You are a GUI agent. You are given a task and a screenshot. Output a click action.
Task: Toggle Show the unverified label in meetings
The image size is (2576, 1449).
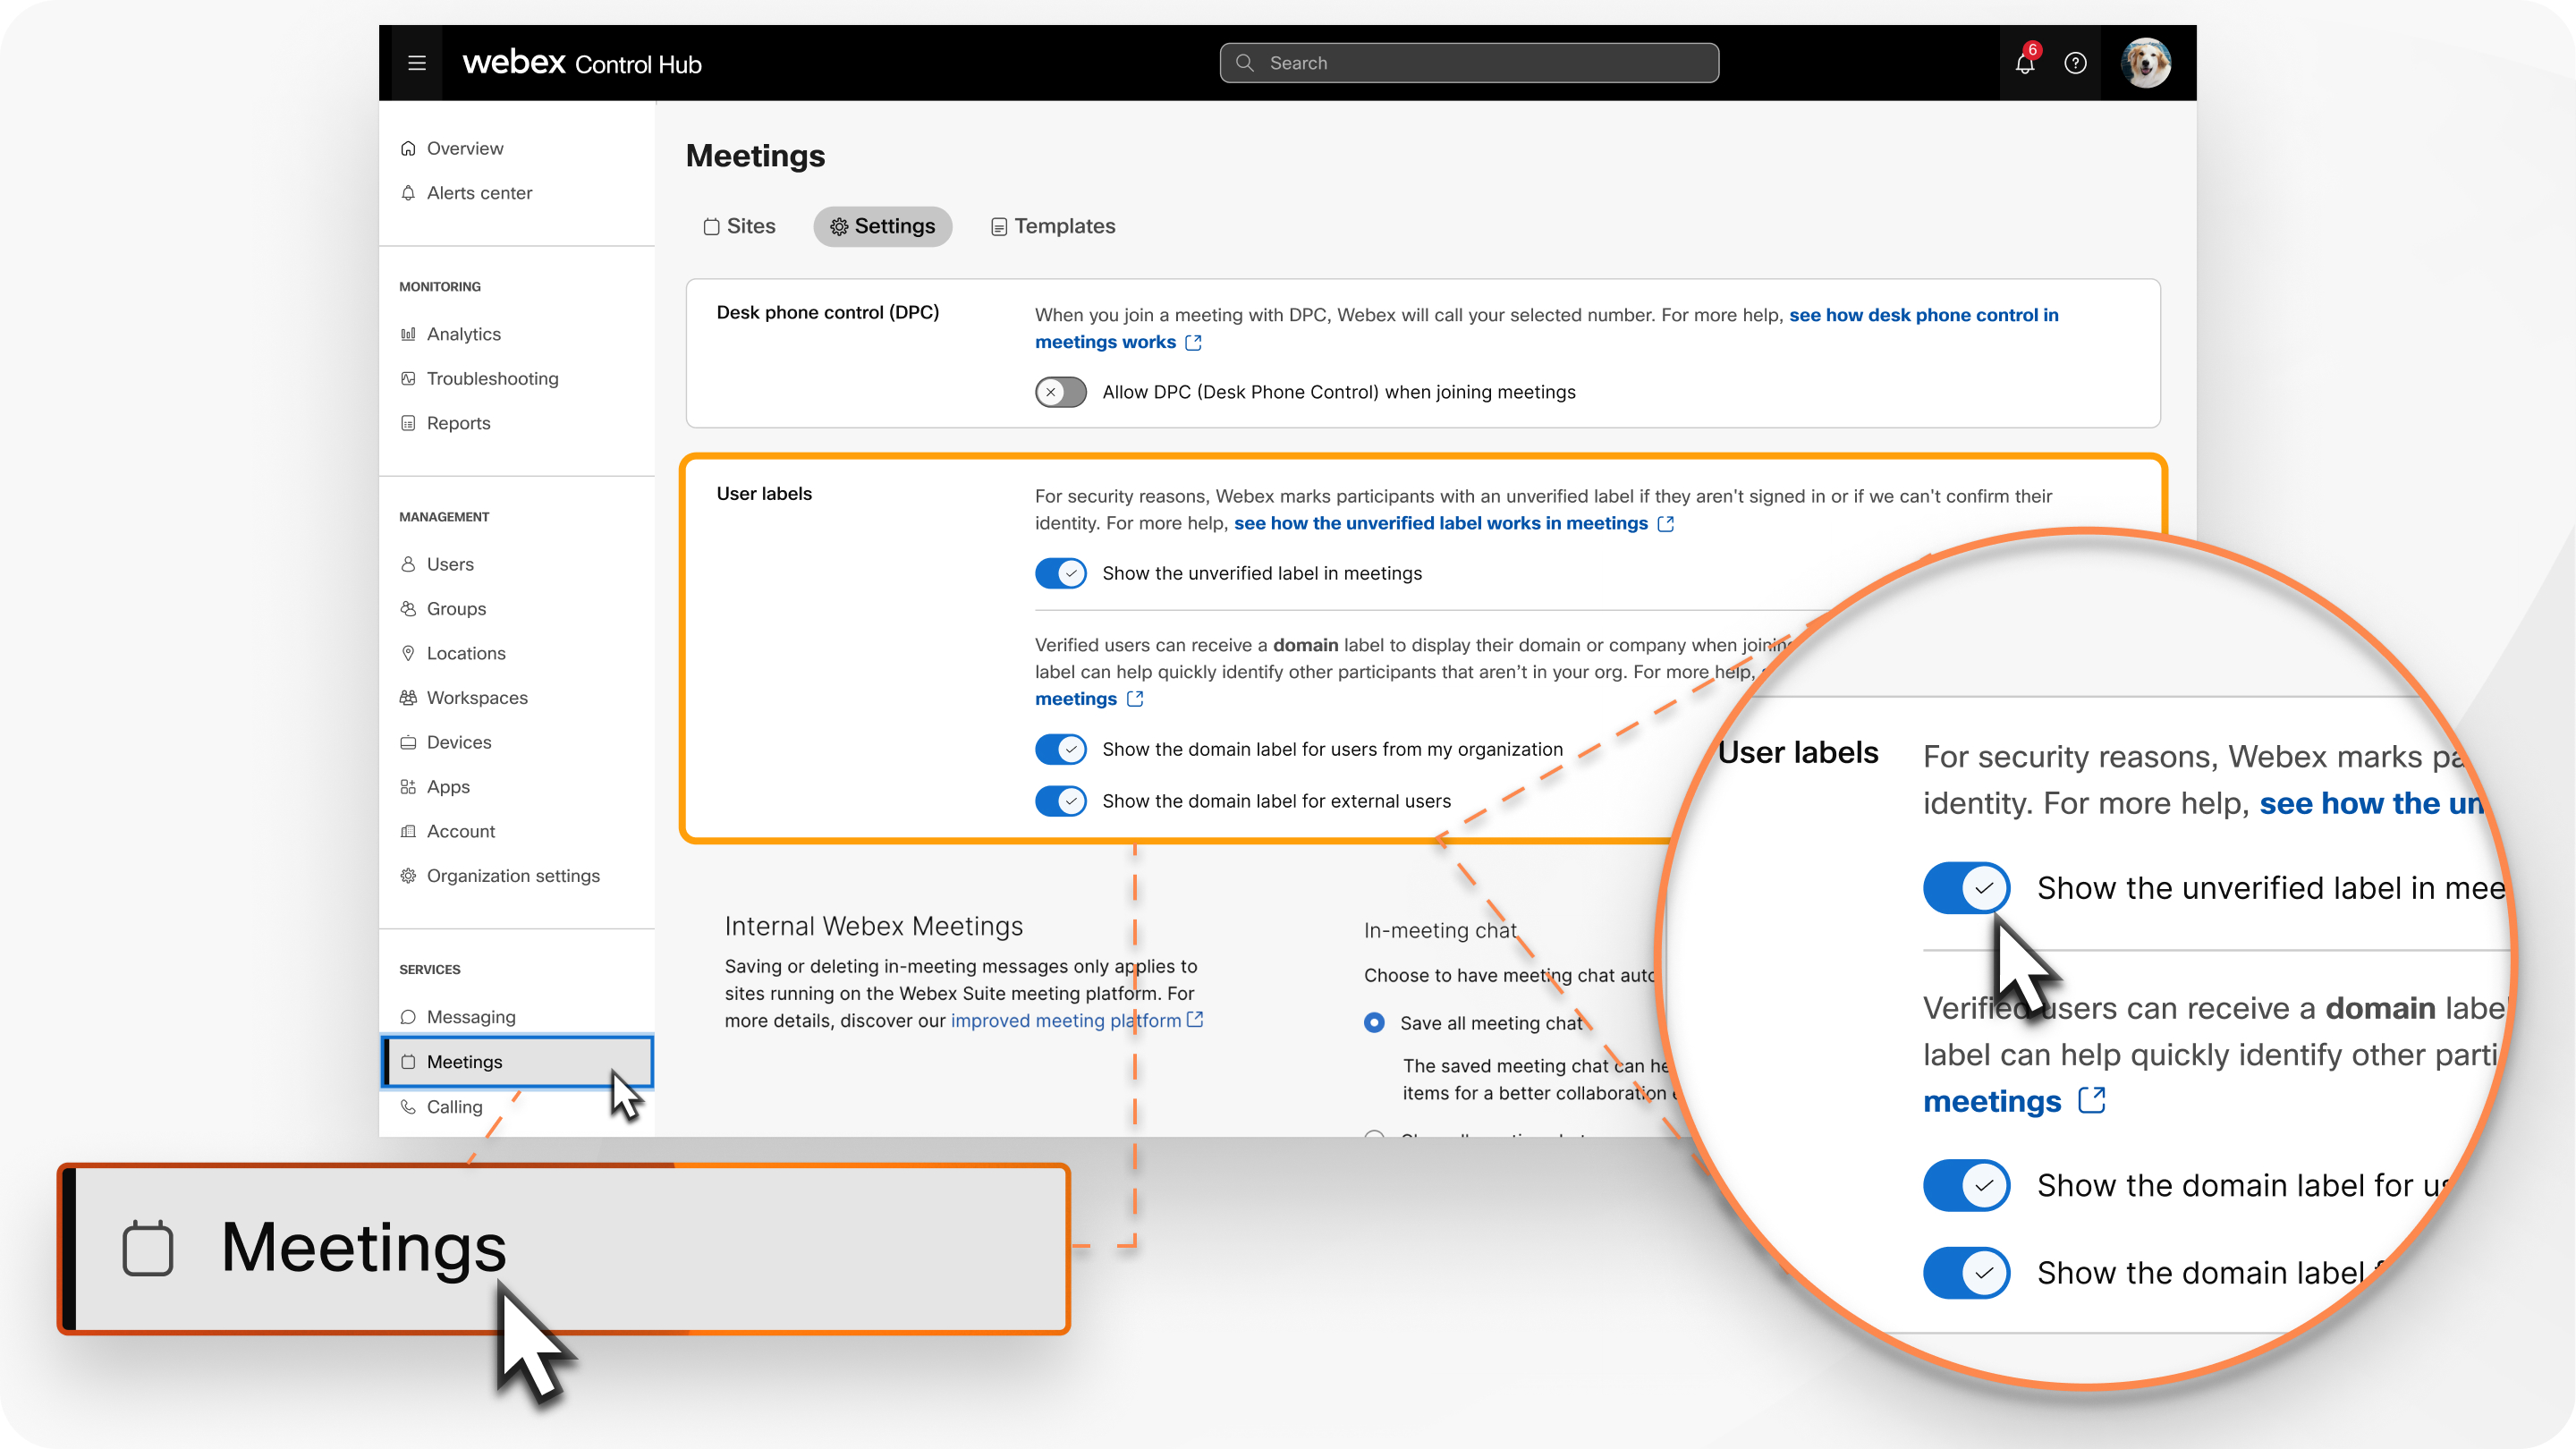[1062, 572]
